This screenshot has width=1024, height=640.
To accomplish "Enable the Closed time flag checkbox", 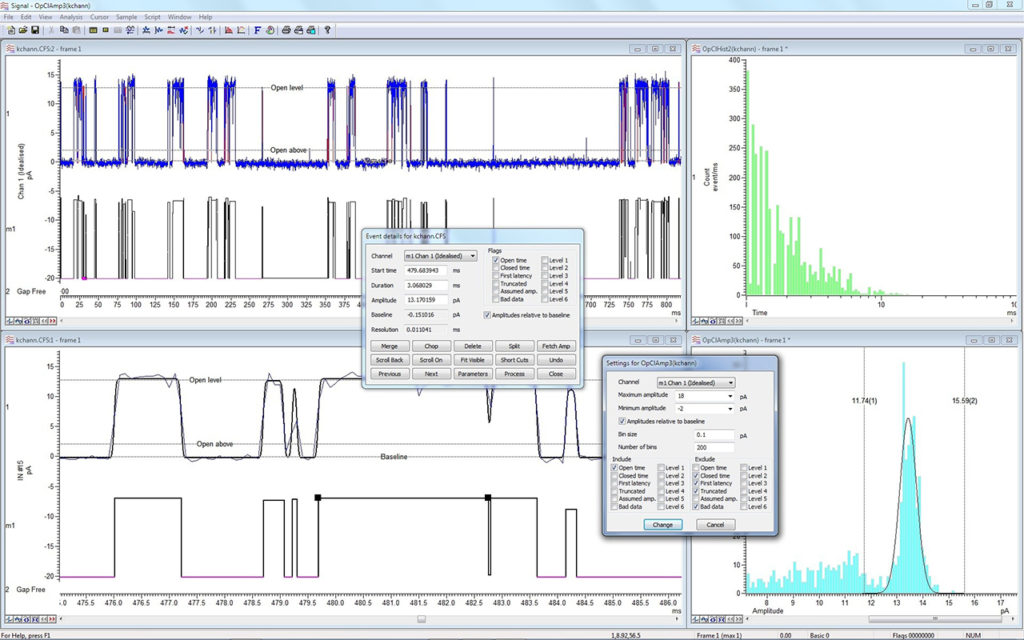I will pos(496,268).
